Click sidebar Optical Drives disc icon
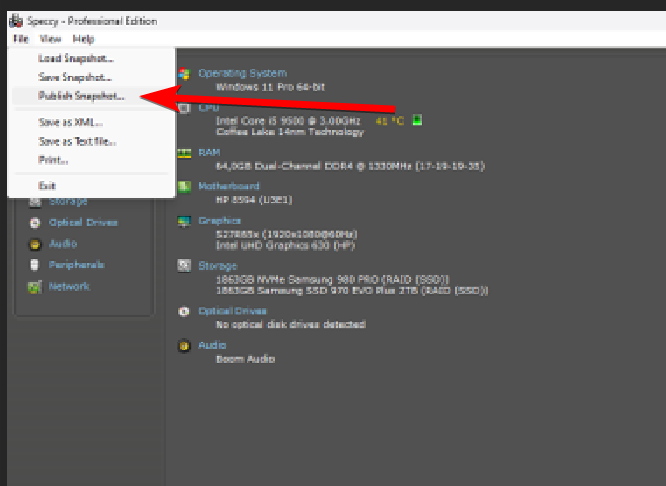Viewport: 666px width, 486px height. (x=35, y=223)
